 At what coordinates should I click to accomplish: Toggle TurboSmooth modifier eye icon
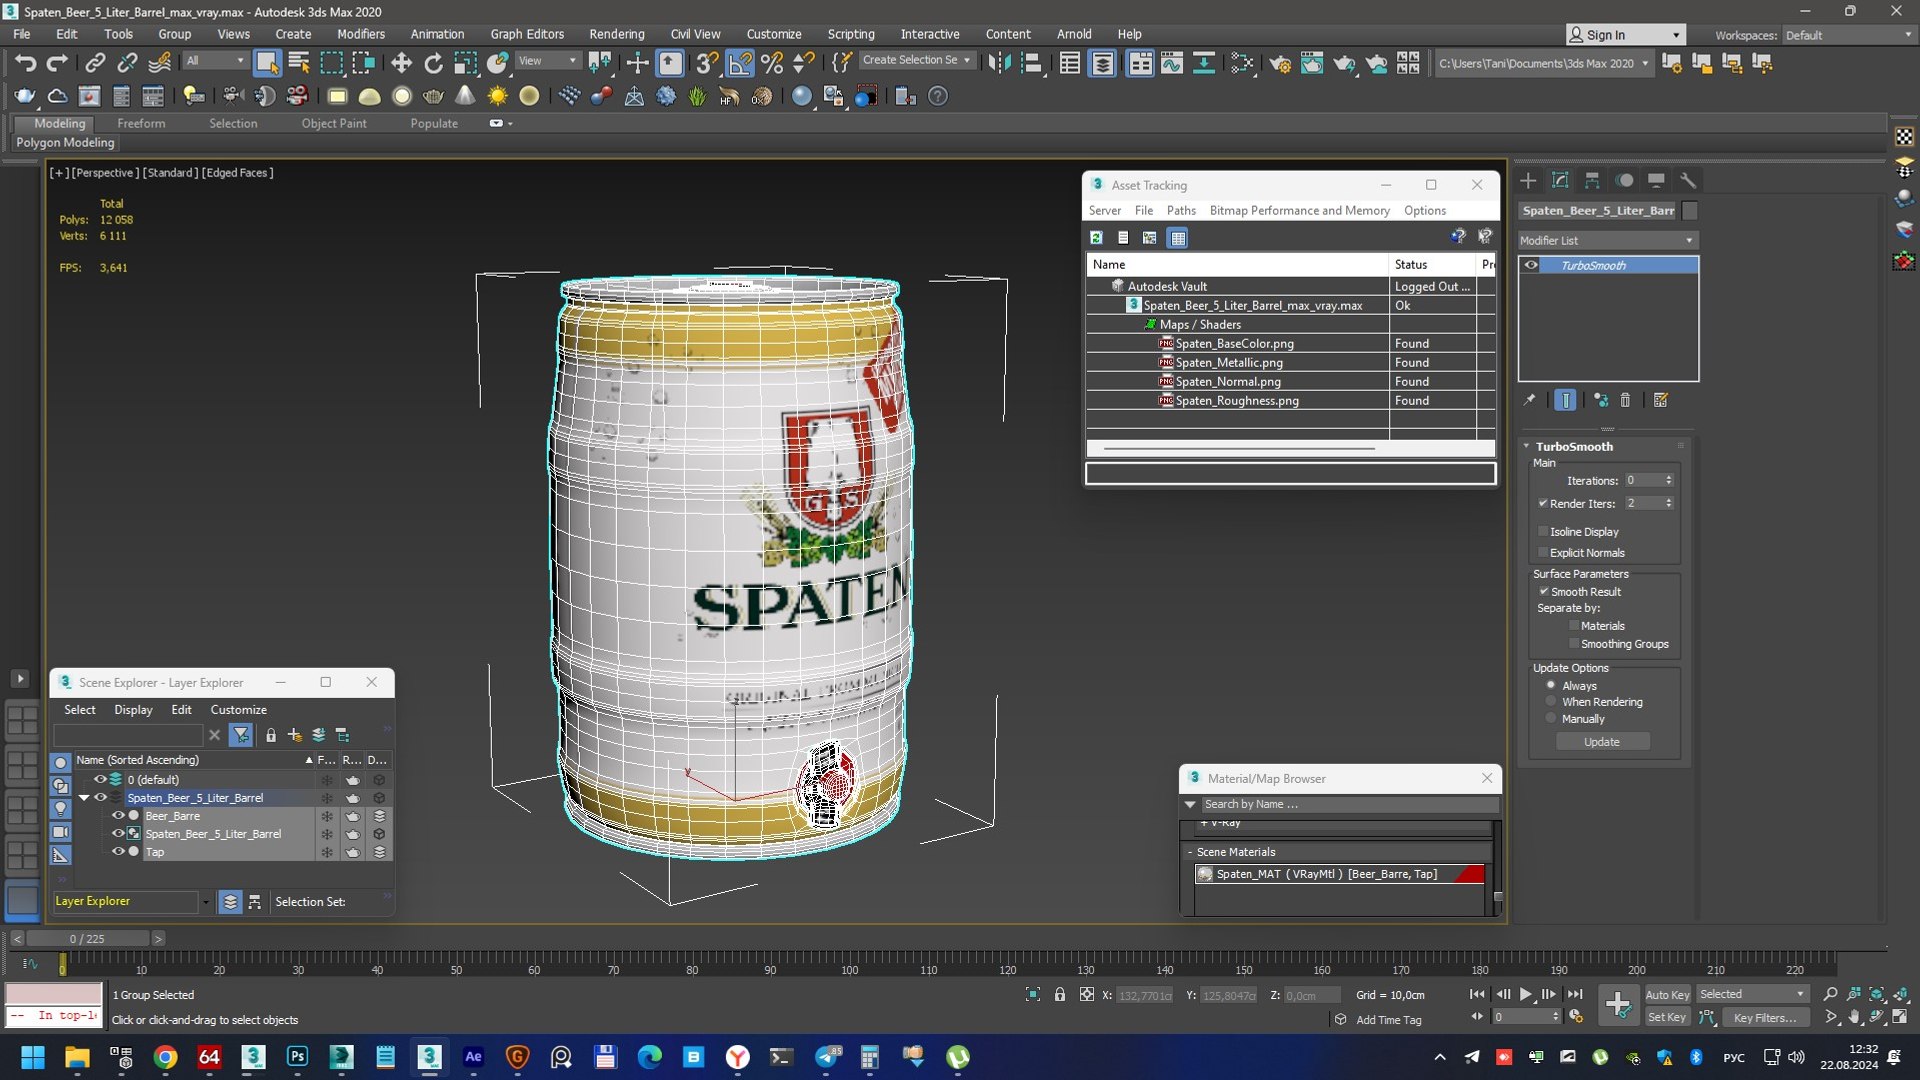pos(1531,266)
